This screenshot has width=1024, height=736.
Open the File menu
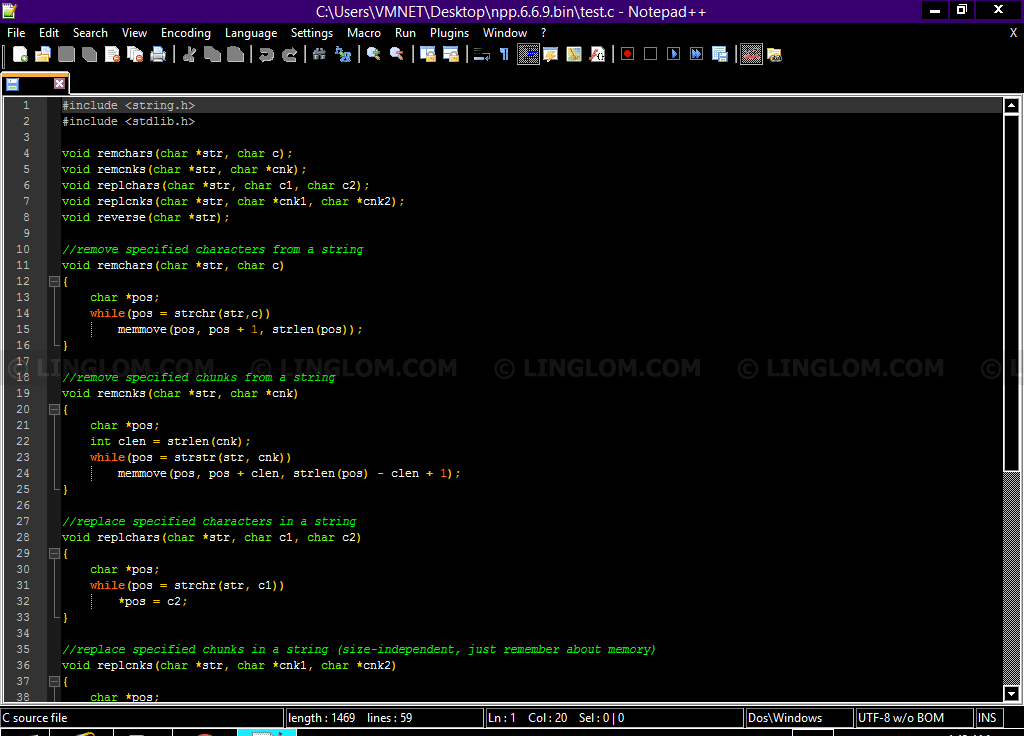(16, 33)
